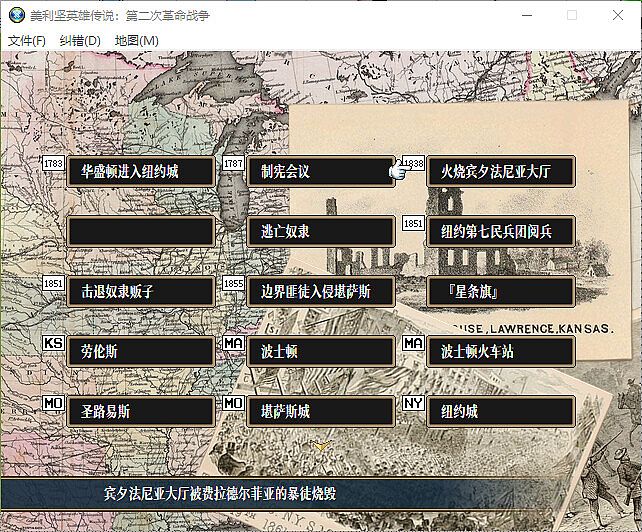Select the 制宪会议 entry
The height and width of the screenshot is (532, 642).
pyautogui.click(x=321, y=171)
